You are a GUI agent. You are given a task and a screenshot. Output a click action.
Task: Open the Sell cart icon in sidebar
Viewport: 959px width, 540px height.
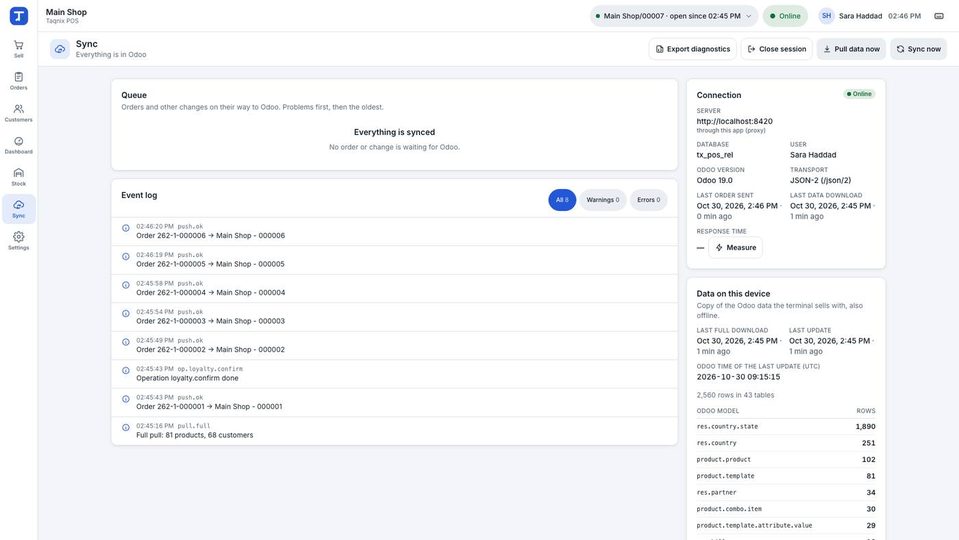pyautogui.click(x=18, y=49)
